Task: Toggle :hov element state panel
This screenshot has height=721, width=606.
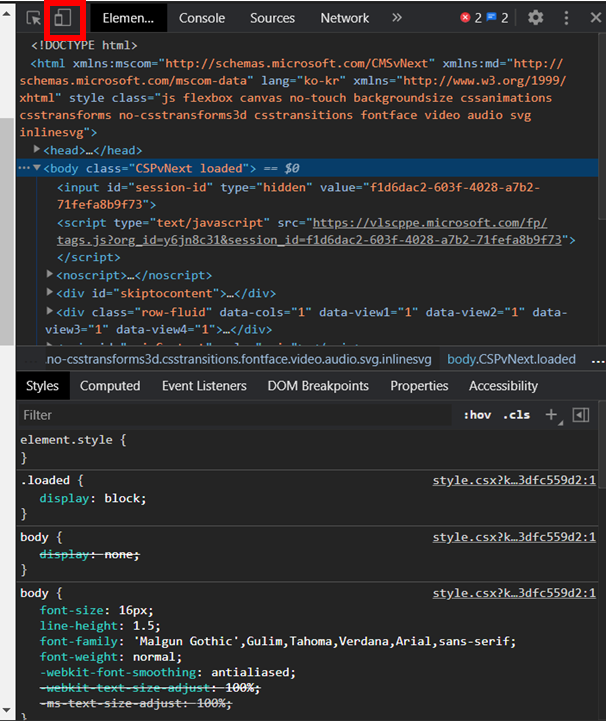Action: coord(477,415)
